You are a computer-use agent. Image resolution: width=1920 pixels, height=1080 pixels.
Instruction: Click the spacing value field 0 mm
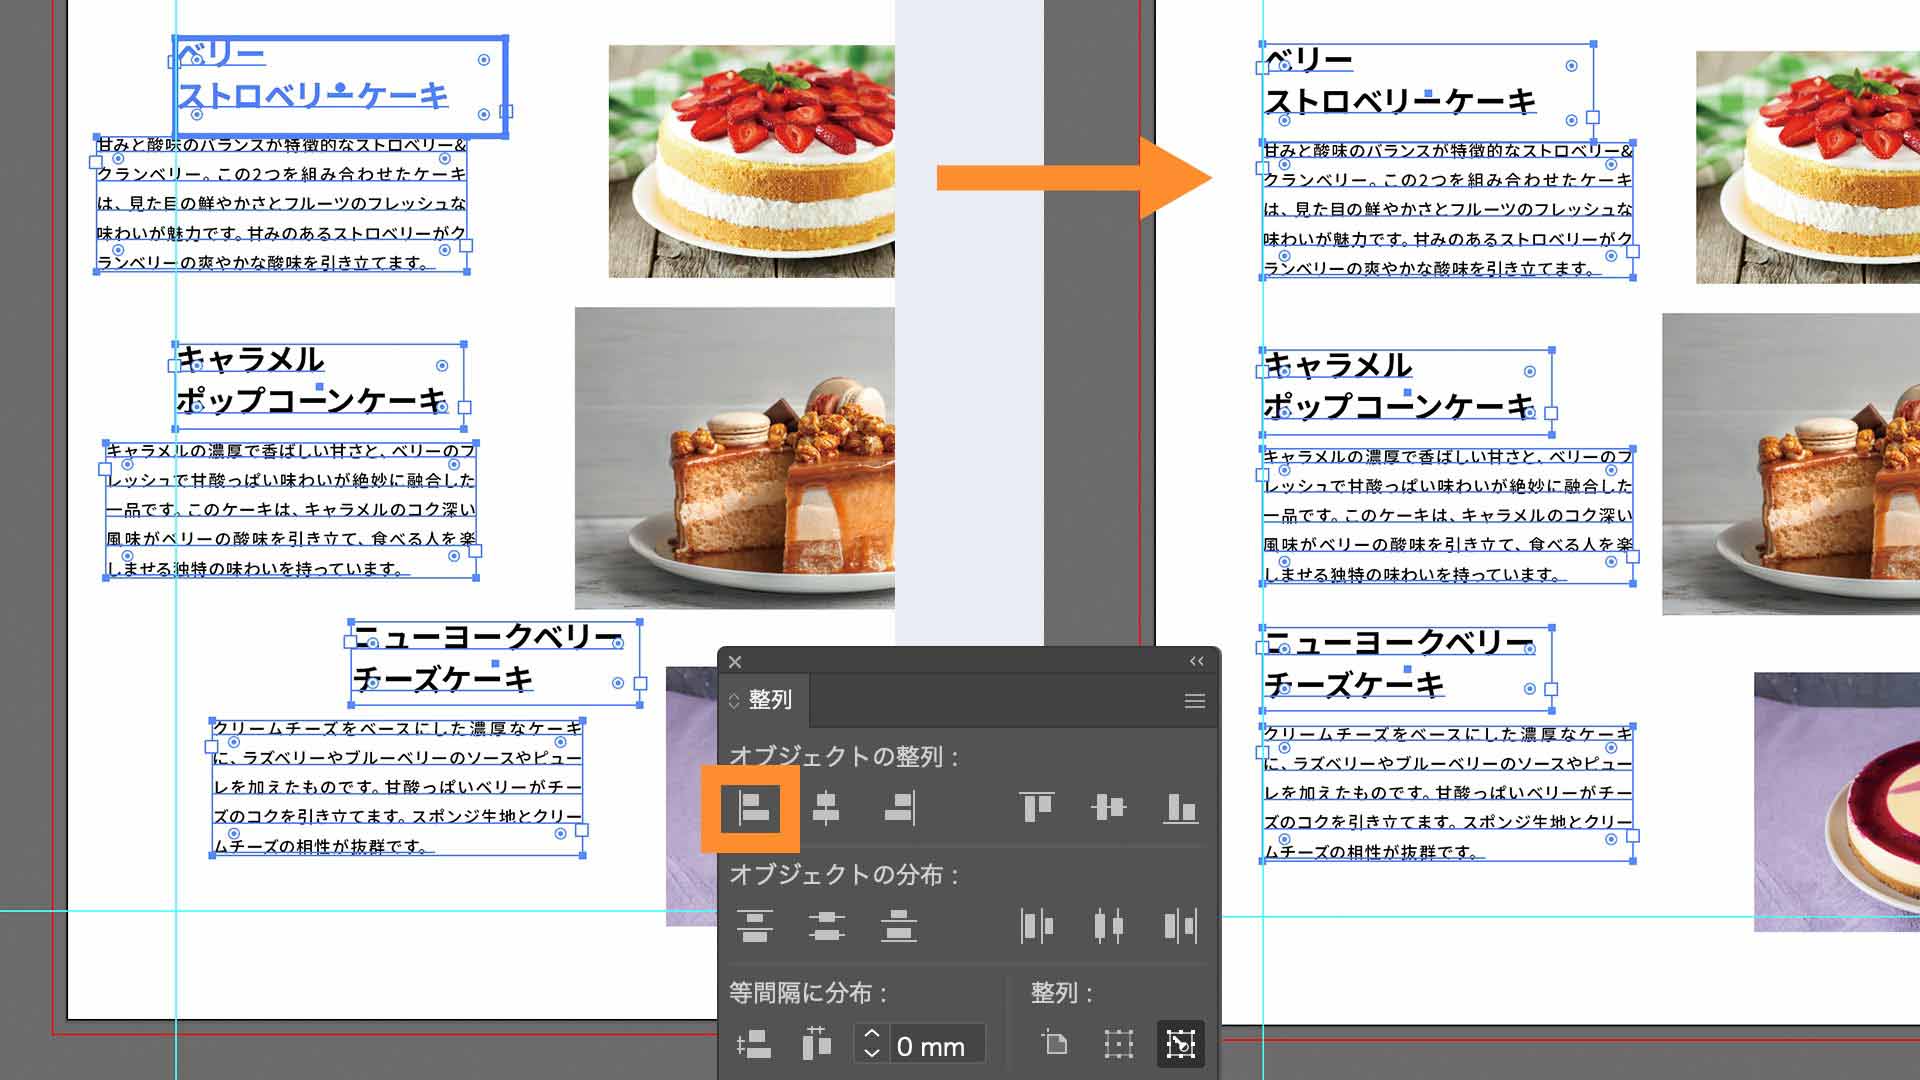coord(934,1046)
